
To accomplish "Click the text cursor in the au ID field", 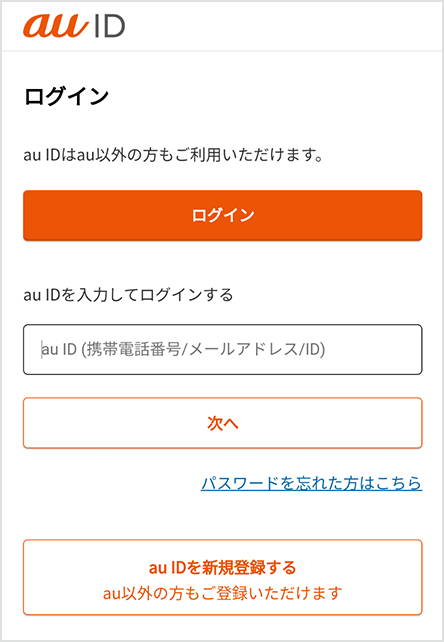I will click(41, 350).
